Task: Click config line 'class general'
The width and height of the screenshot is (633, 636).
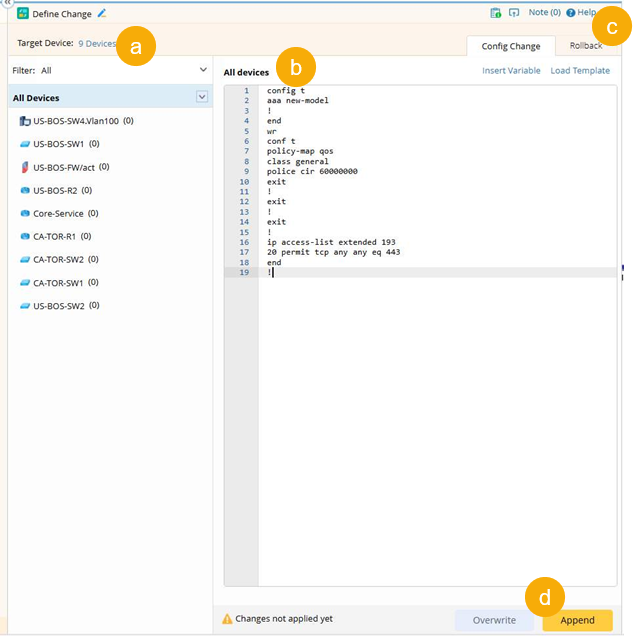Action: coord(298,161)
